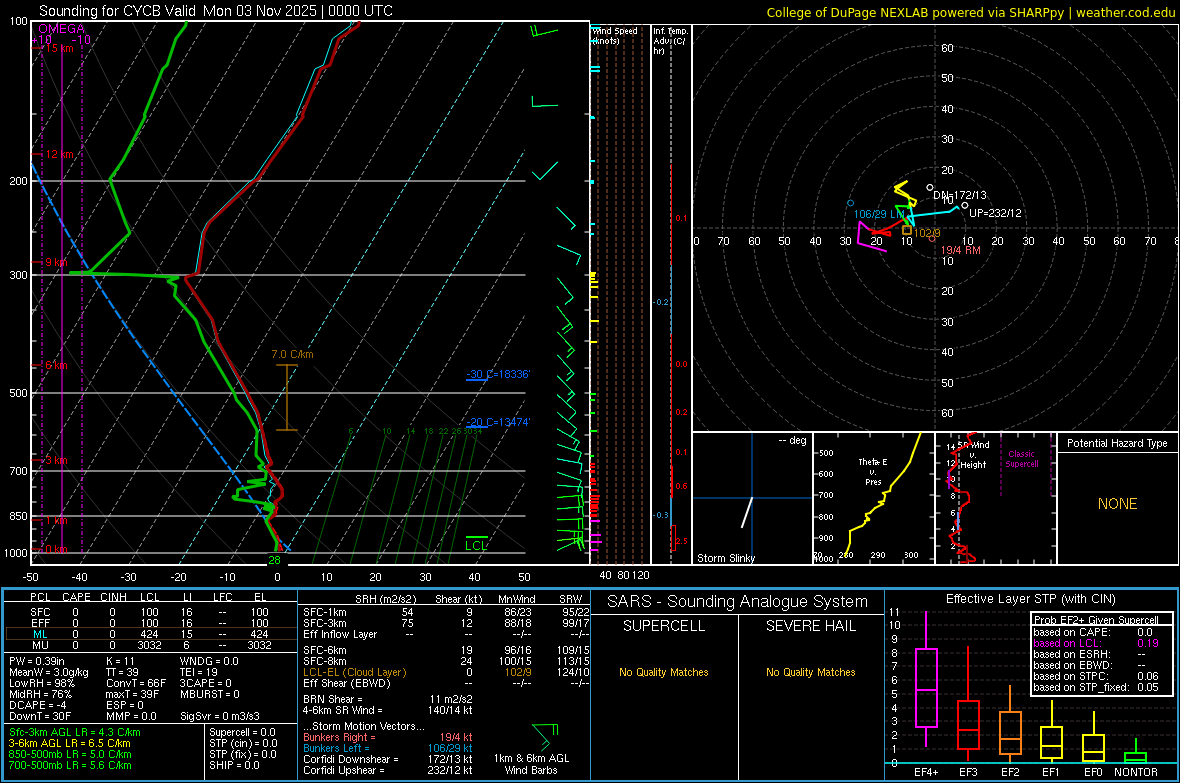This screenshot has height=783, width=1180.
Task: Click the 19/4 RM hodograph label
Action: click(x=960, y=250)
